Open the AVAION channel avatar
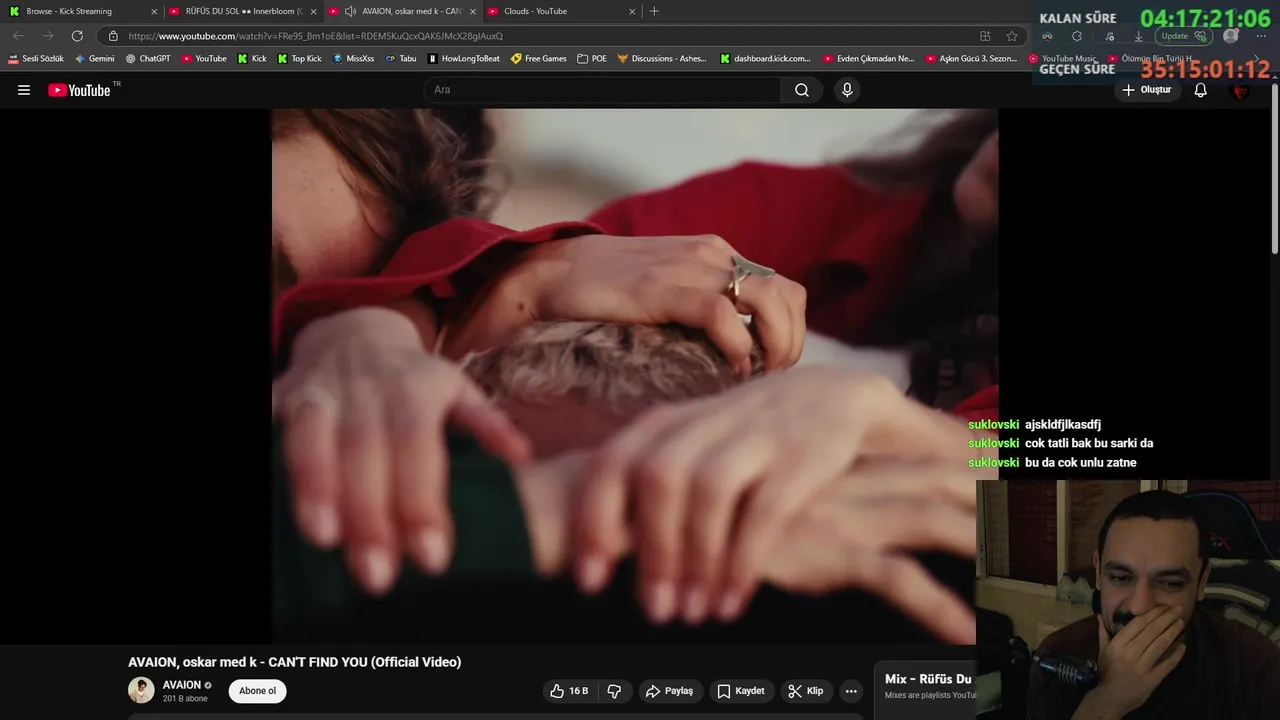1280x720 pixels. click(x=141, y=690)
